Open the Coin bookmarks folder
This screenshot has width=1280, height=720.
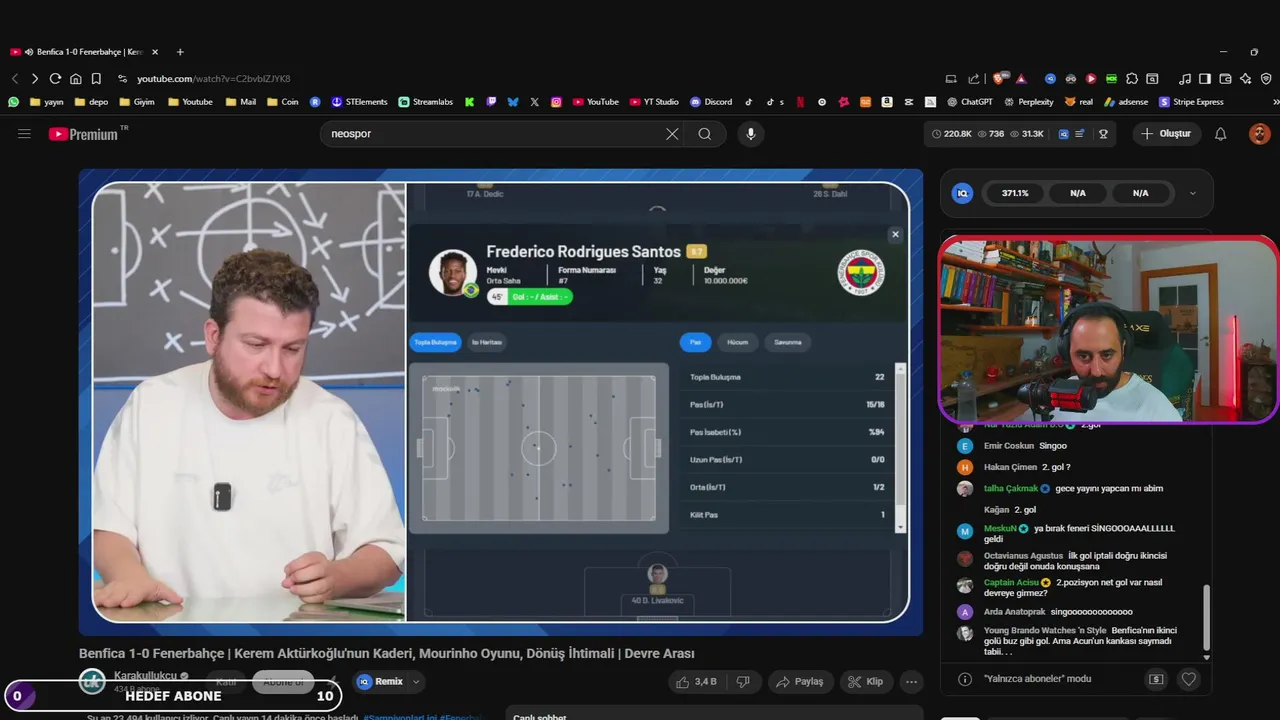(x=282, y=102)
